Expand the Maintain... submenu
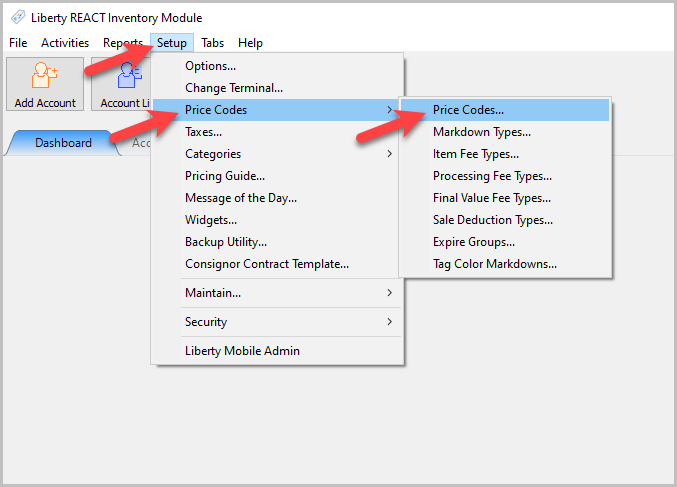677x487 pixels. (x=277, y=293)
